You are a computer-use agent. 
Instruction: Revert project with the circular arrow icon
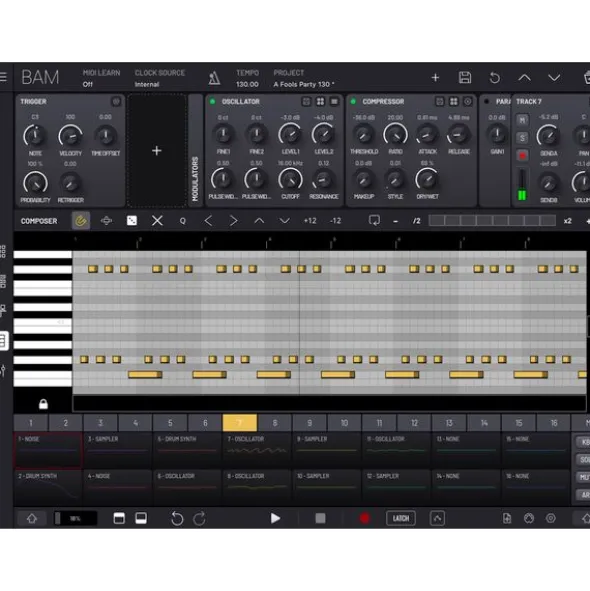coord(495,78)
